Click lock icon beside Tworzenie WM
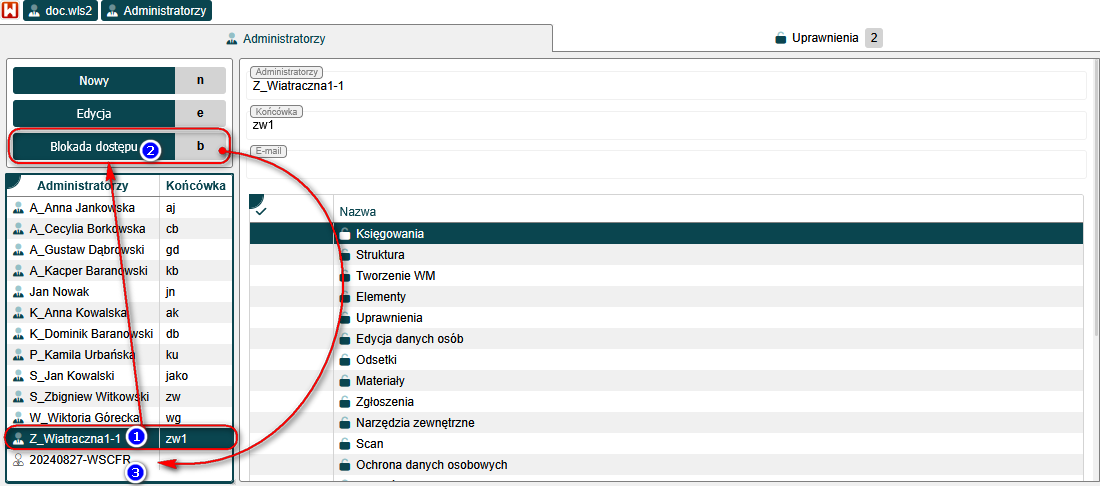Viewport: 1100px width, 486px height. click(x=344, y=276)
